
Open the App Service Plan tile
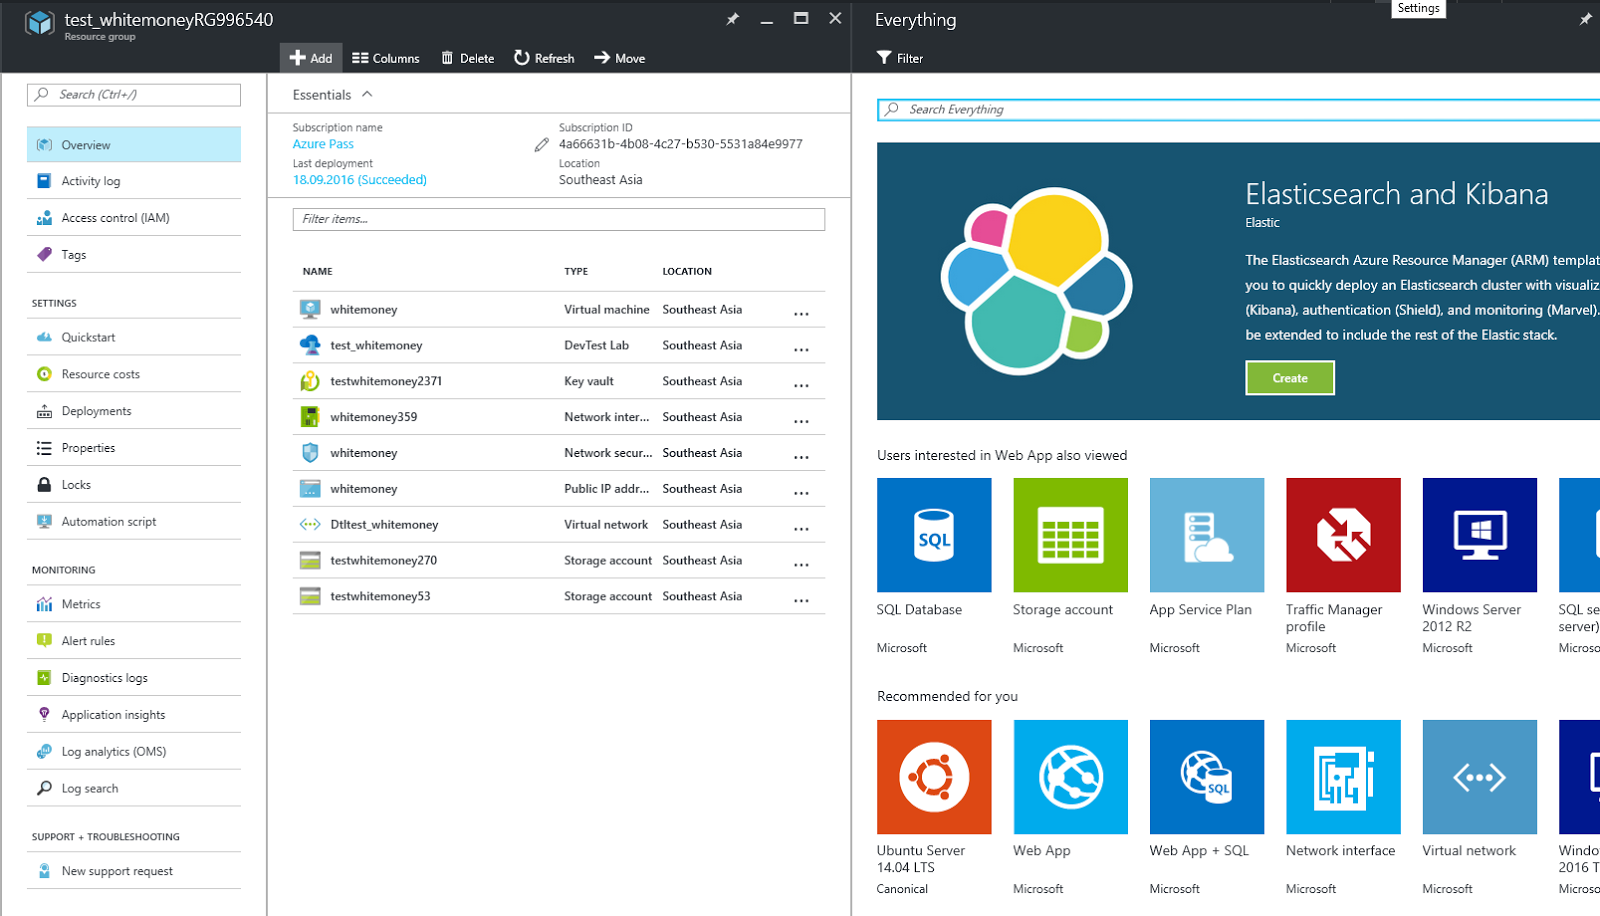[1207, 535]
